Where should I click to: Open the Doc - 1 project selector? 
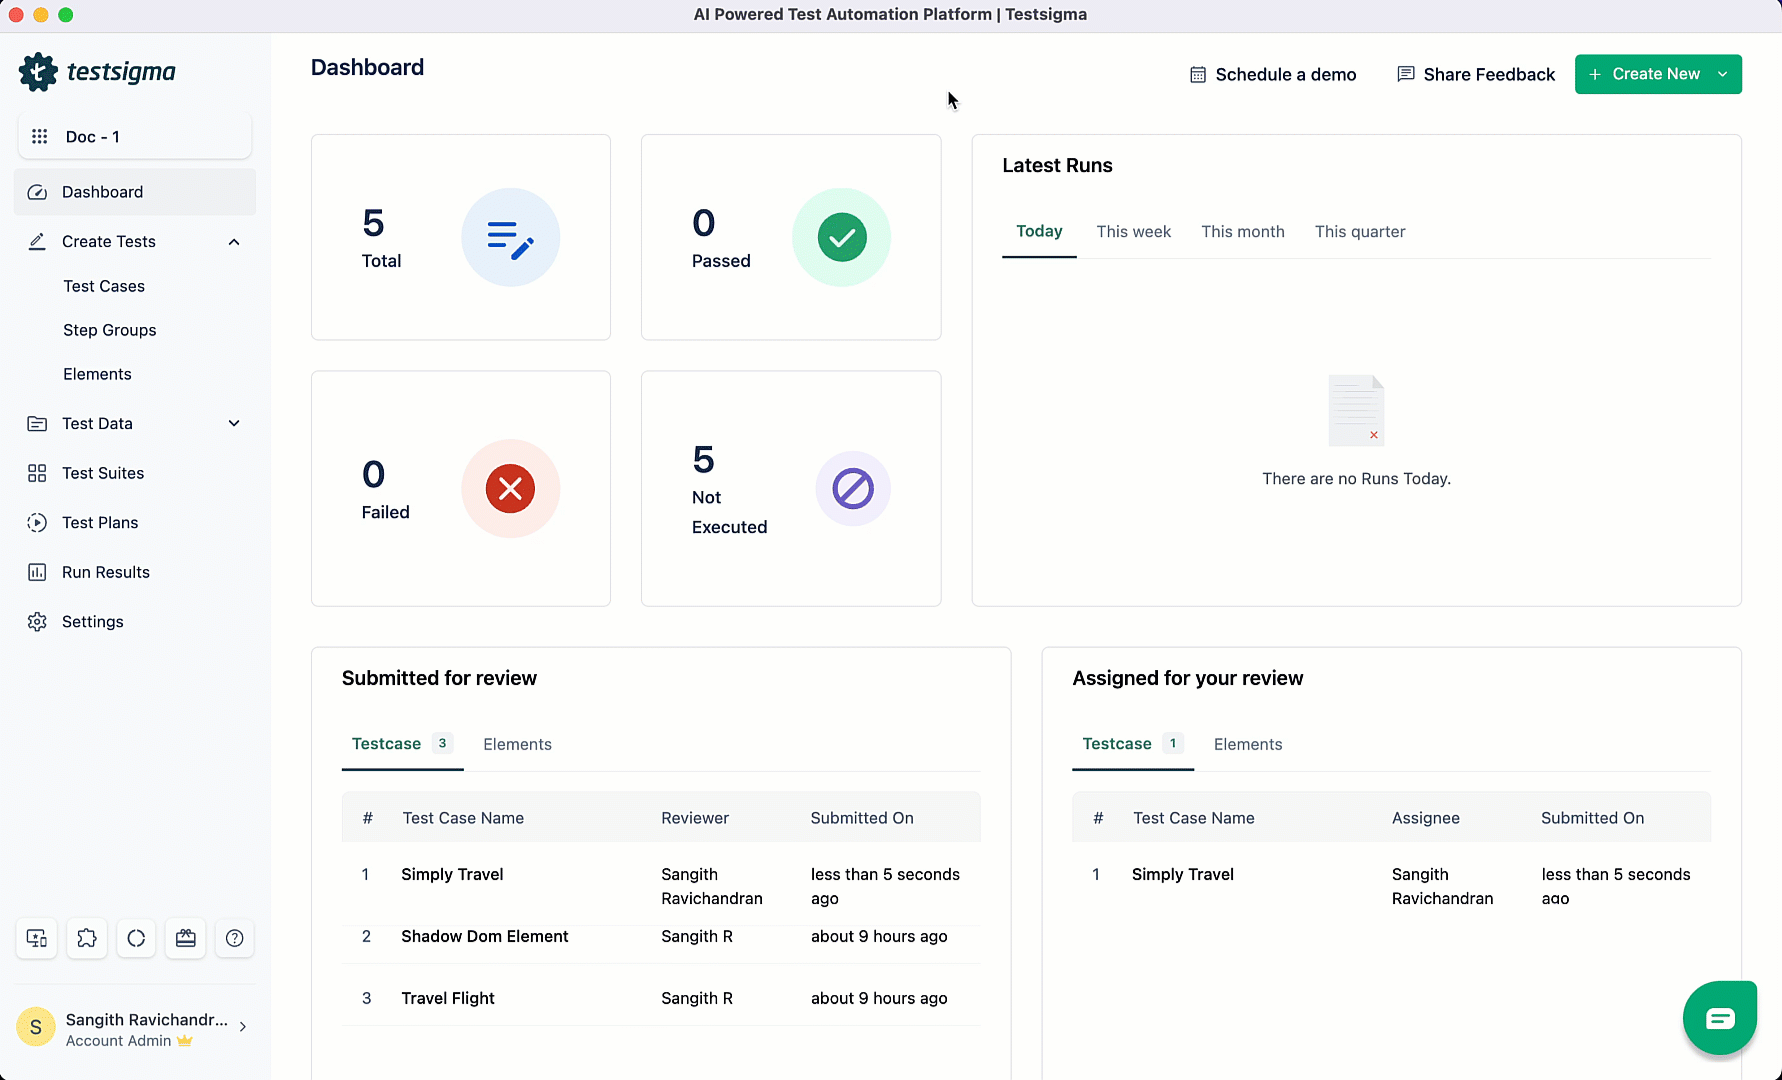[135, 136]
